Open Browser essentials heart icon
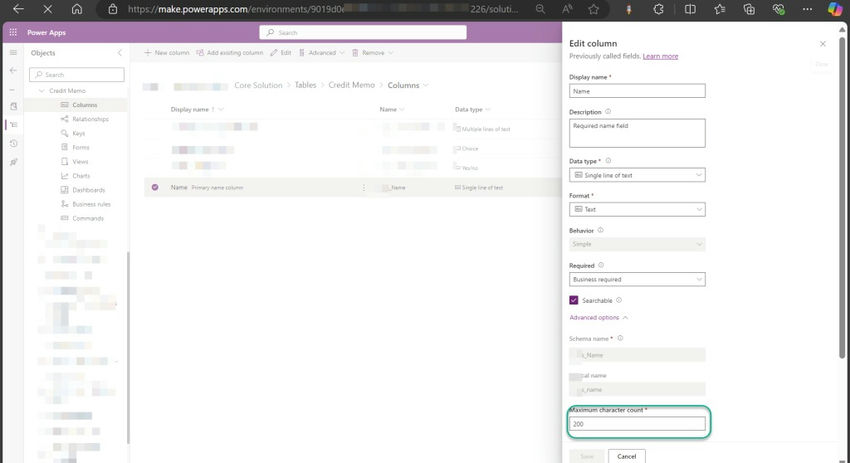Screen dimensions: 850x463 [778, 9]
